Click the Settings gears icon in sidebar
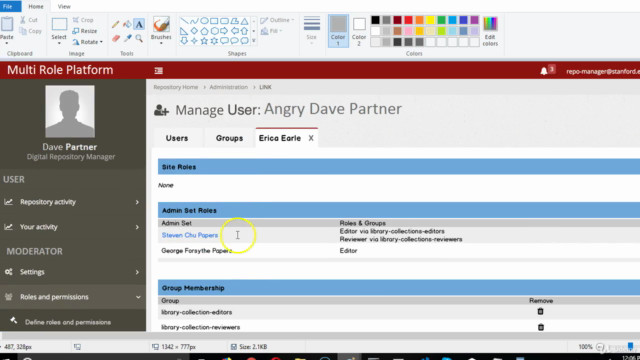Screen dimensions: 640x360 tap(9, 272)
